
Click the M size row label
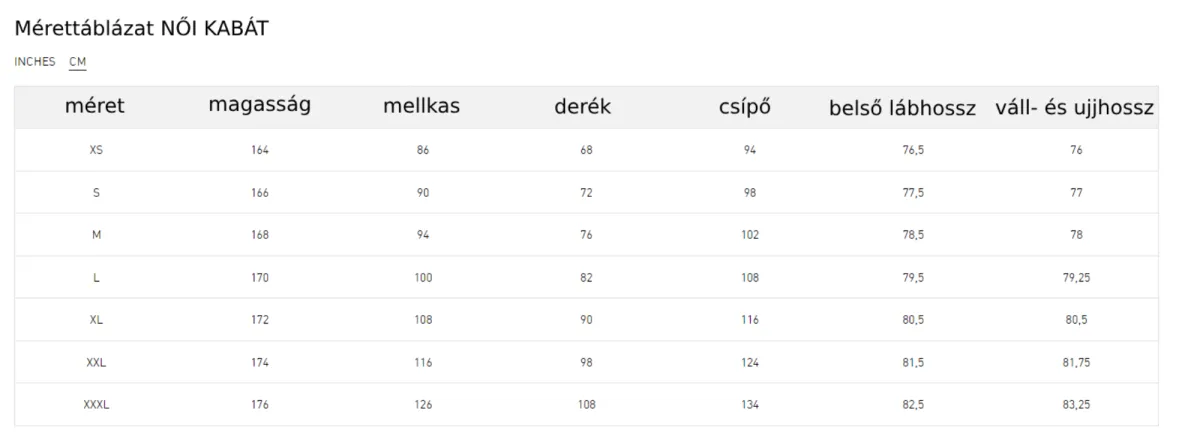coord(96,235)
